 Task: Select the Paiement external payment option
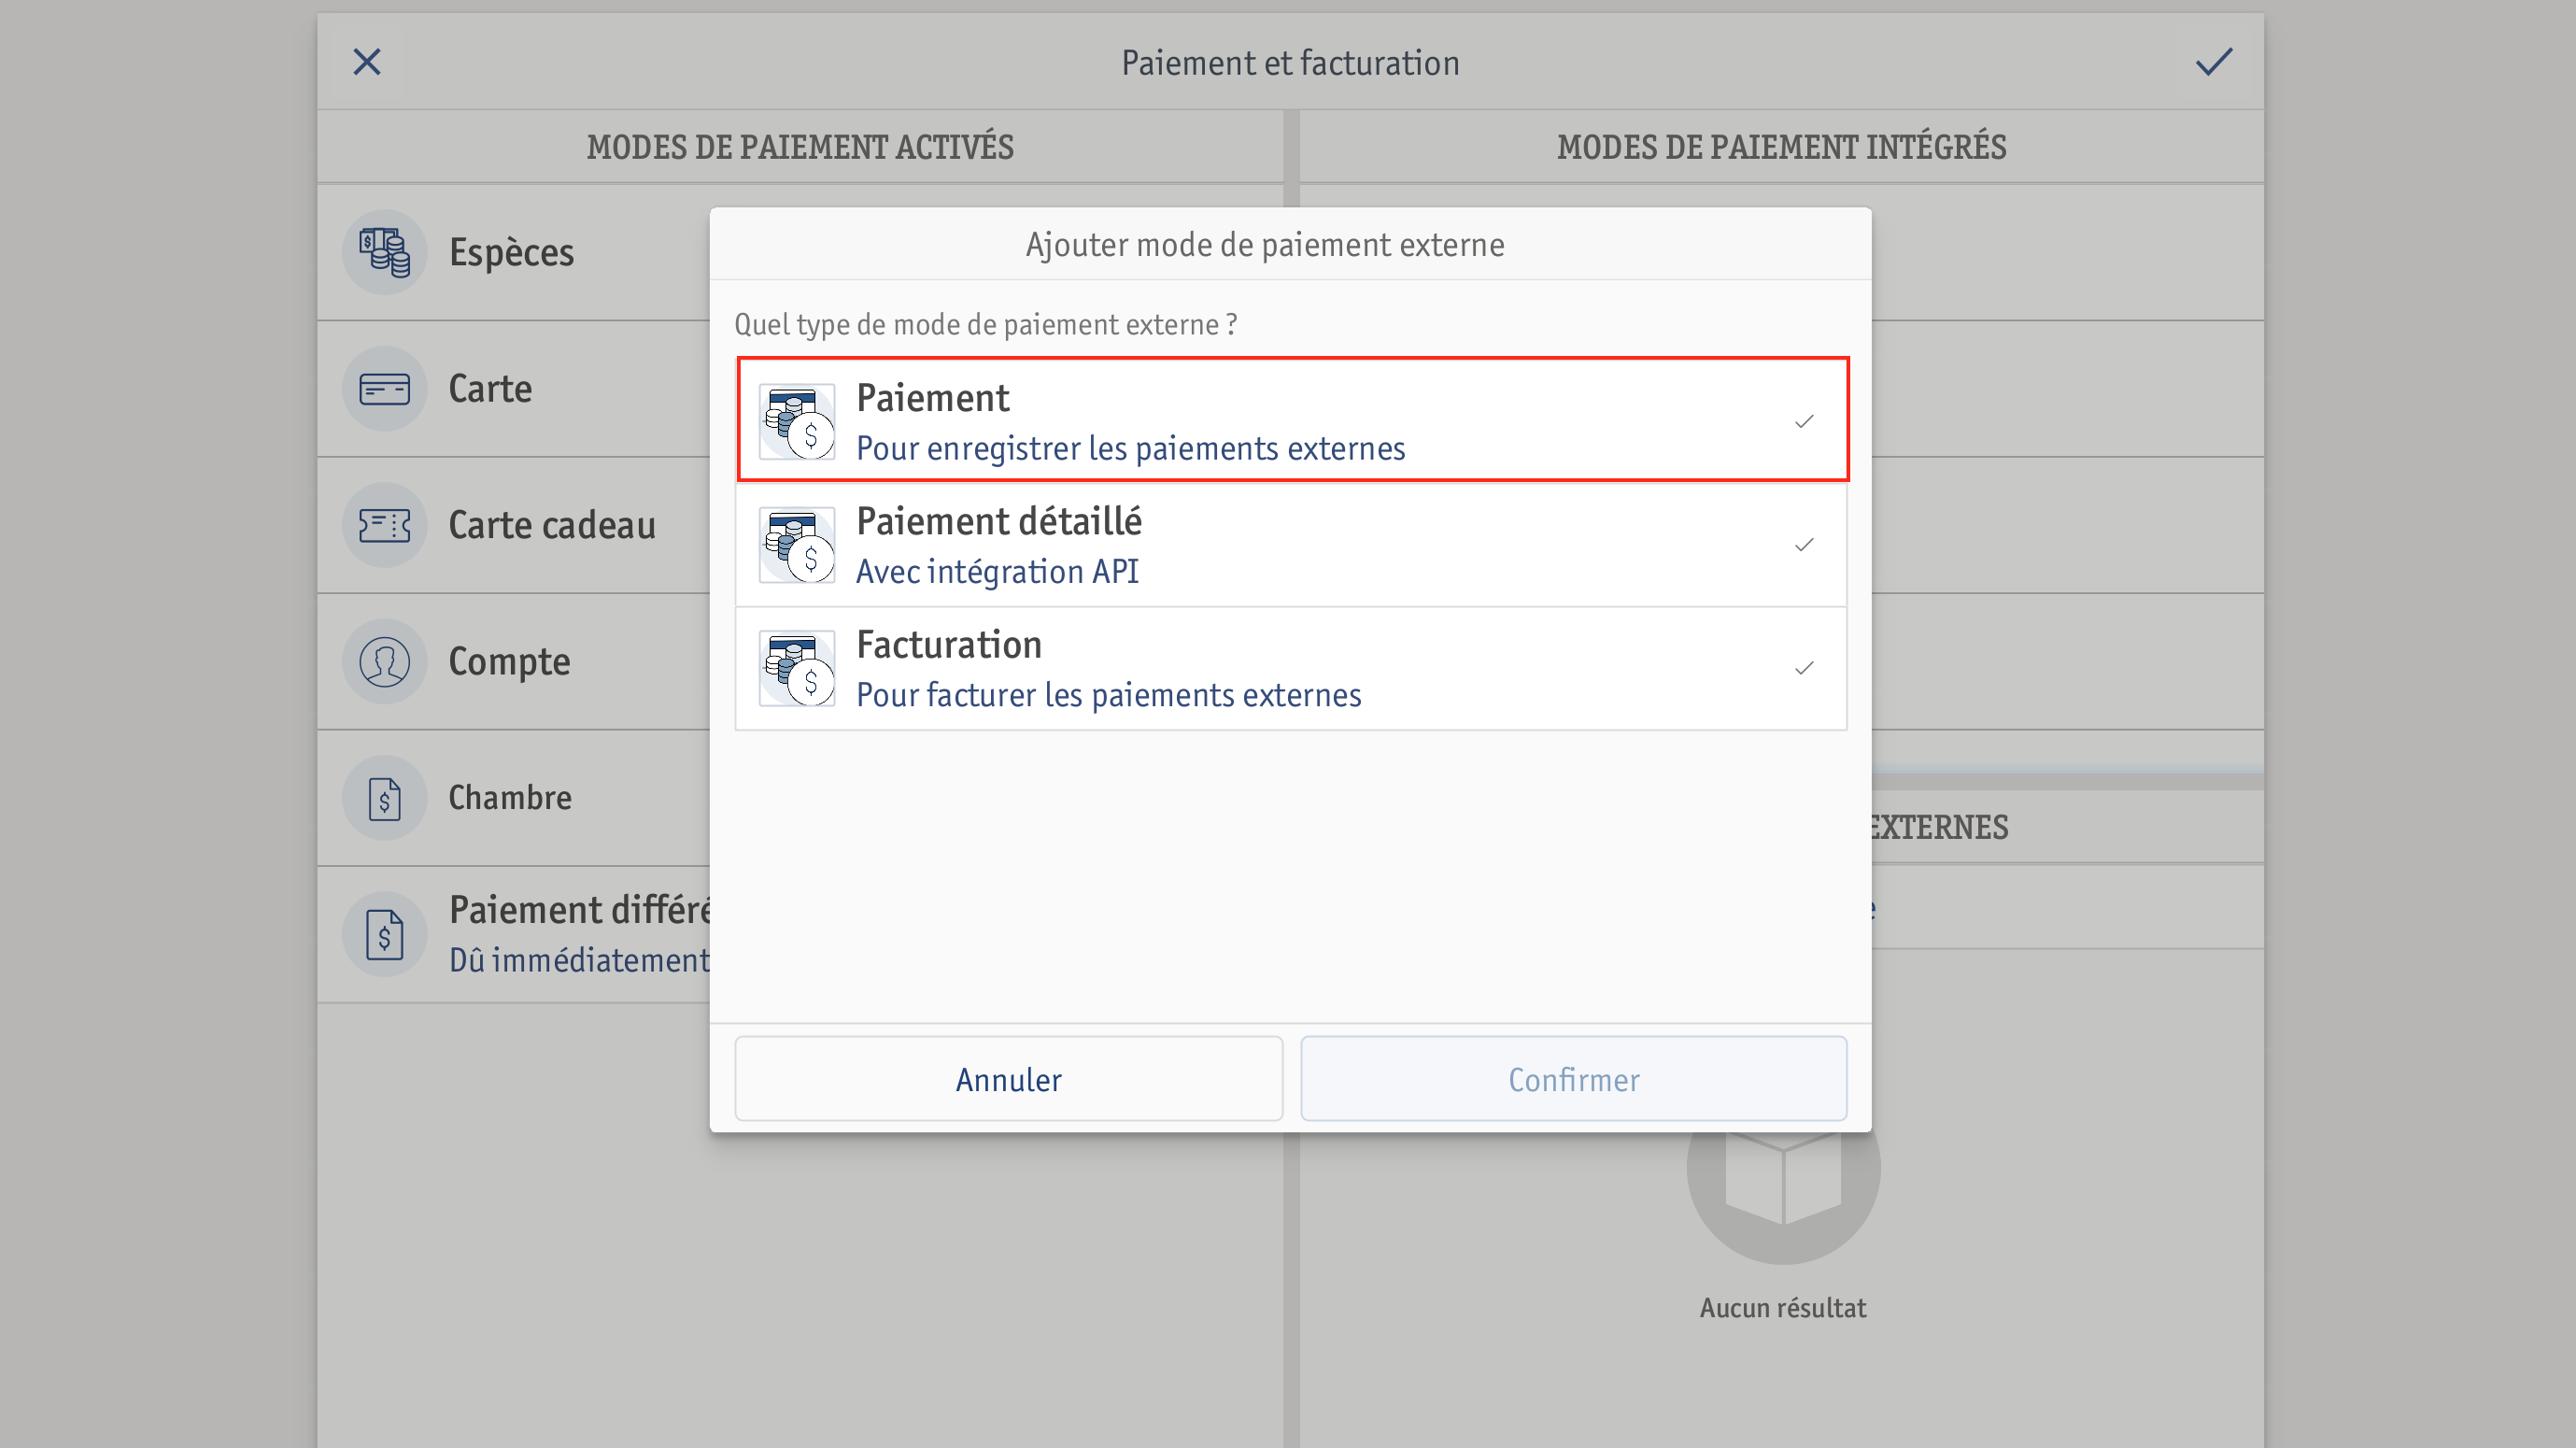coord(1292,420)
